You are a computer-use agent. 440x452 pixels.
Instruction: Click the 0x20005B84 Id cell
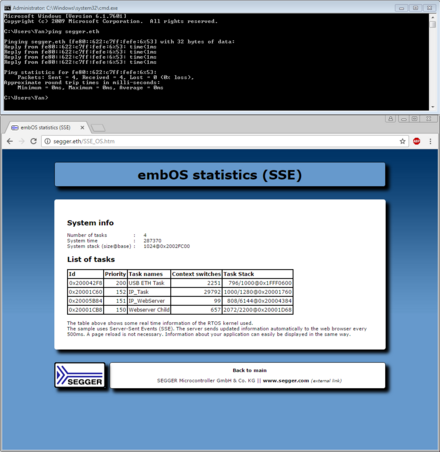[x=85, y=301]
